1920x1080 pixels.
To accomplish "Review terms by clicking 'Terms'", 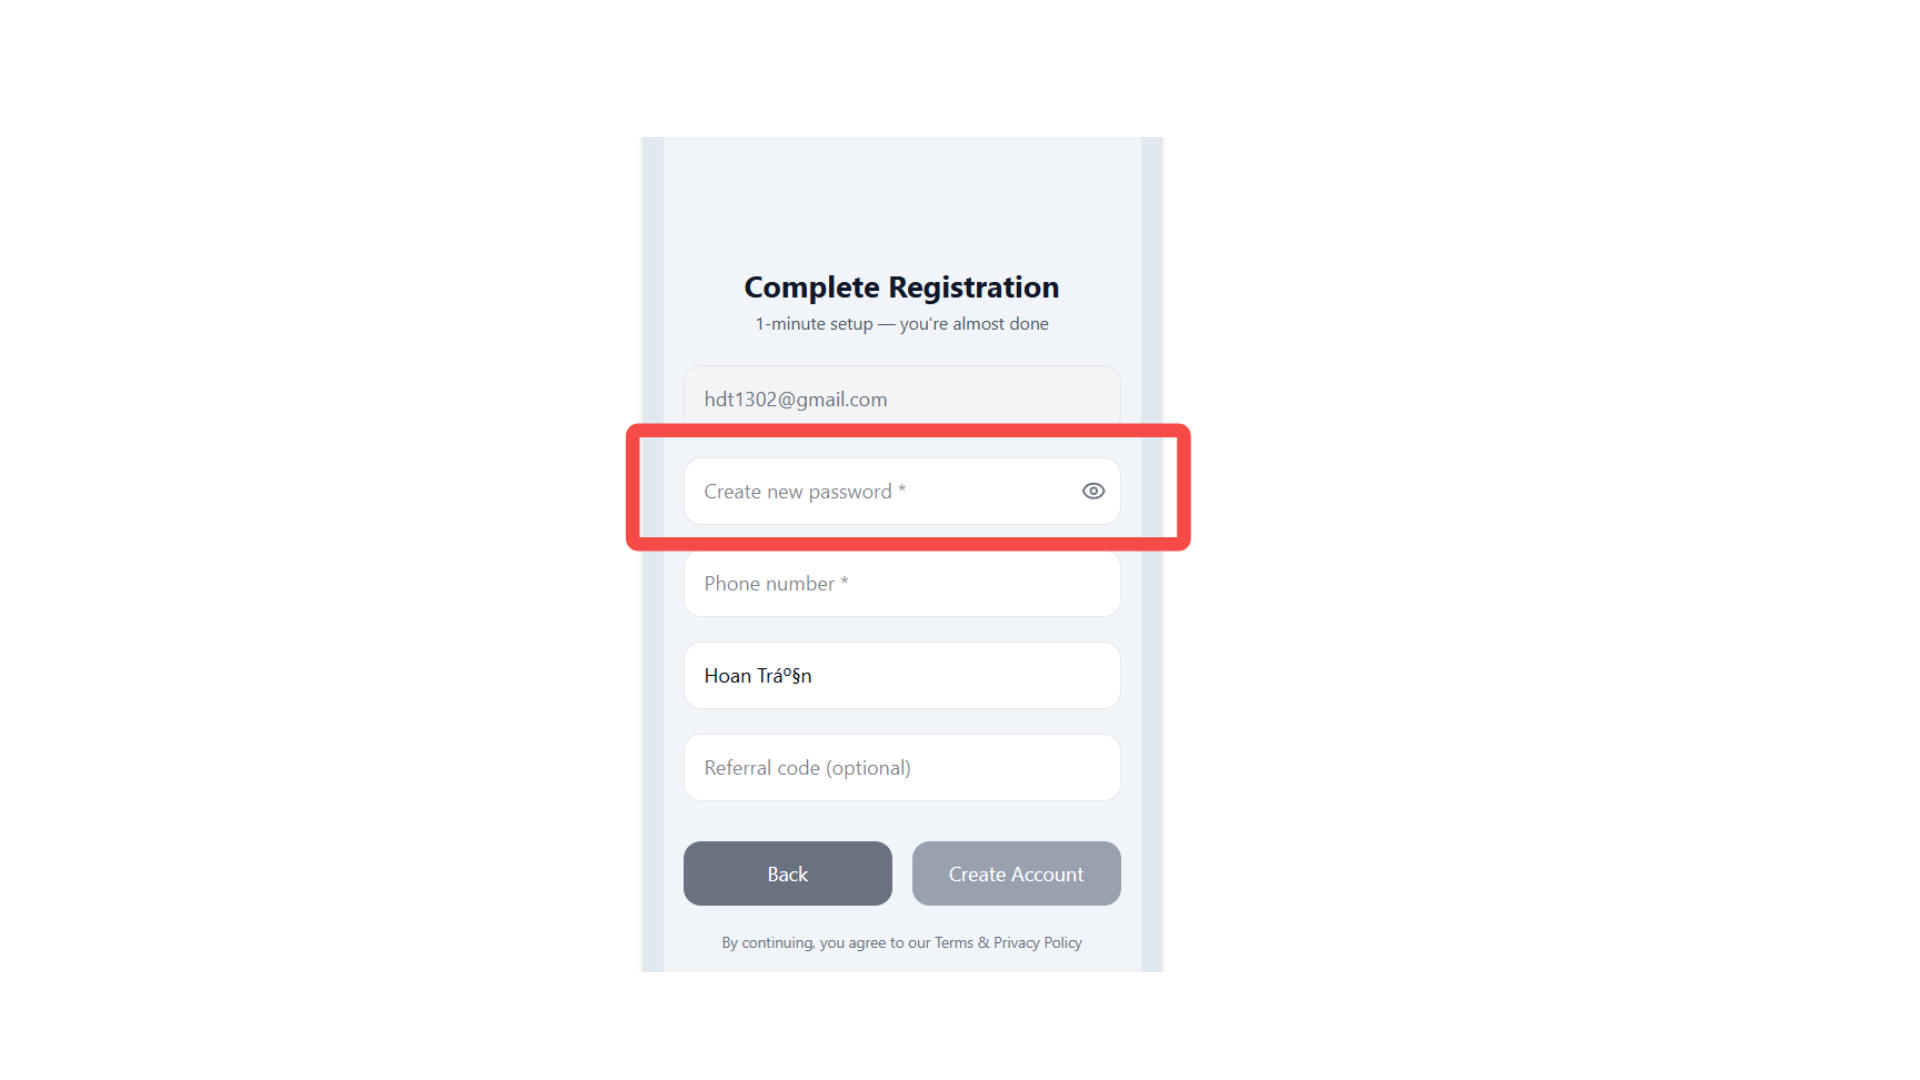I will tap(953, 942).
